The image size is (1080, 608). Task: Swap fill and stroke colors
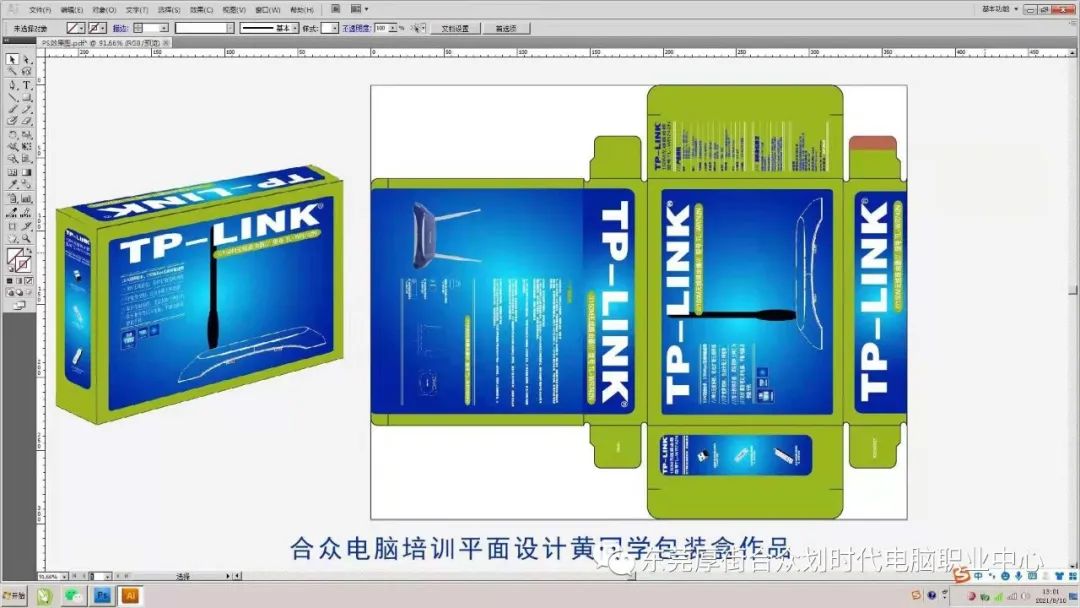tap(29, 251)
